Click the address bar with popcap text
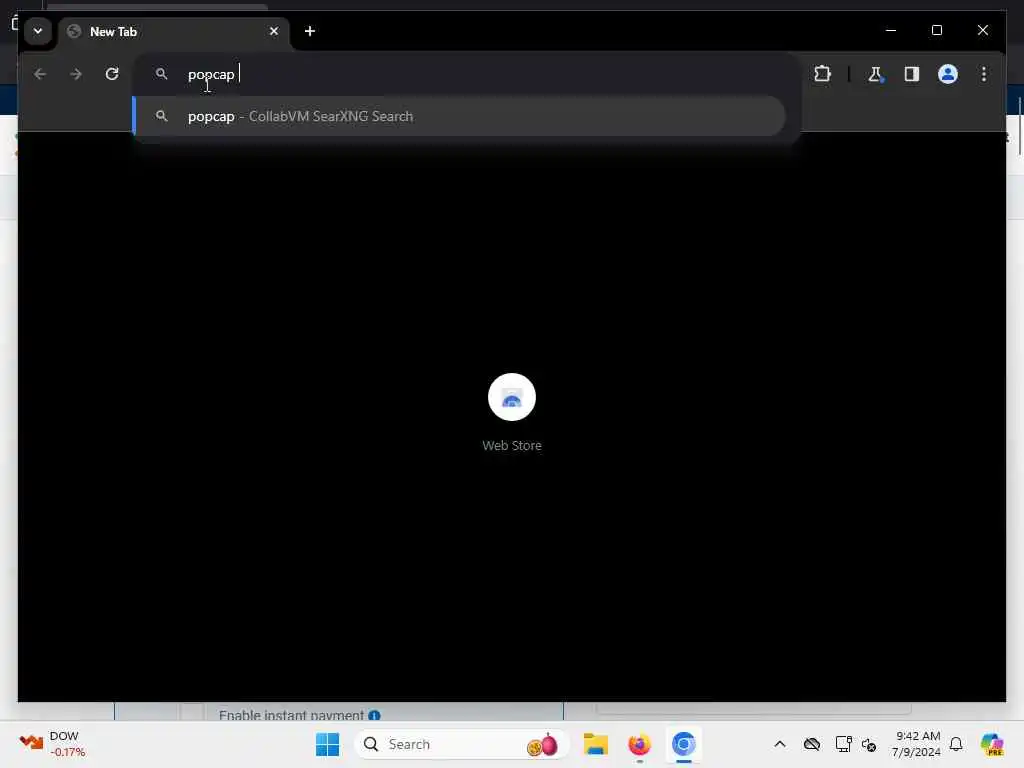The width and height of the screenshot is (1024, 768). pyautogui.click(x=467, y=74)
